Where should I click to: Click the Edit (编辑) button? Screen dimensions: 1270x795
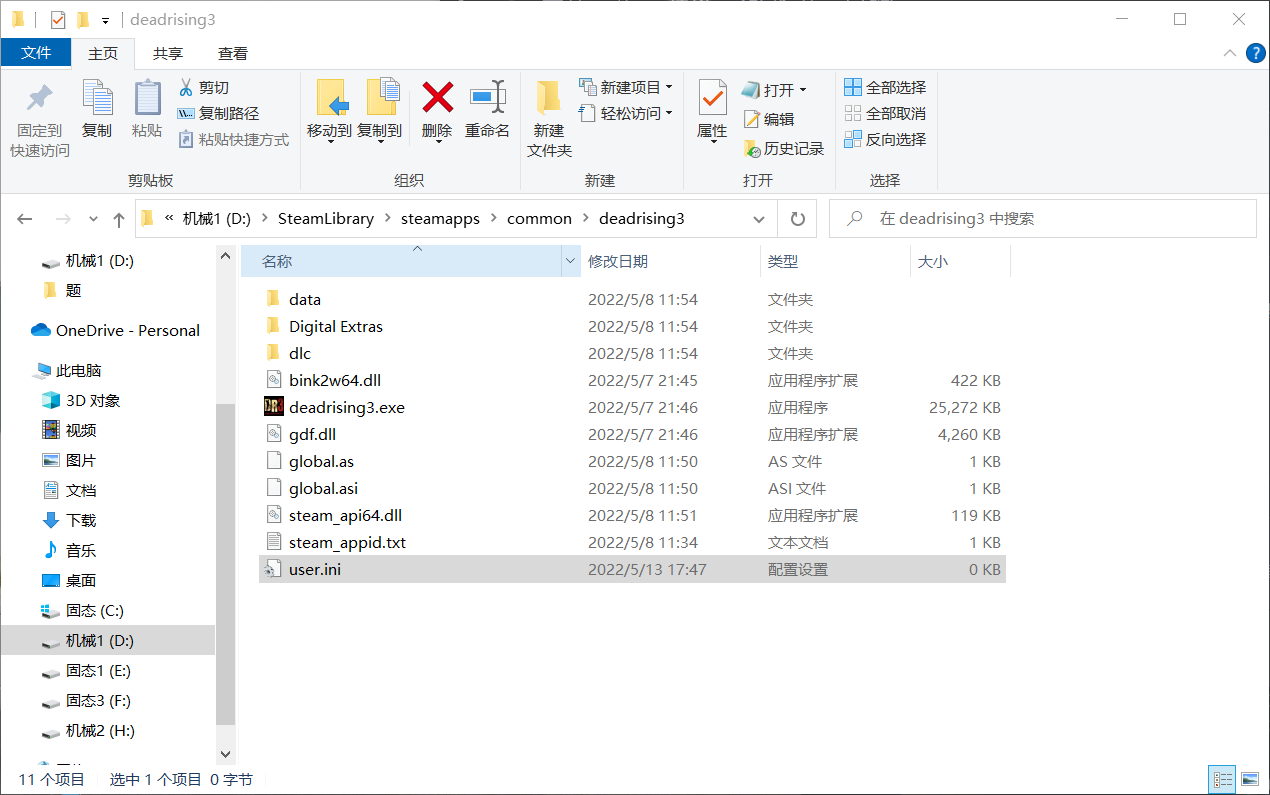(x=769, y=119)
